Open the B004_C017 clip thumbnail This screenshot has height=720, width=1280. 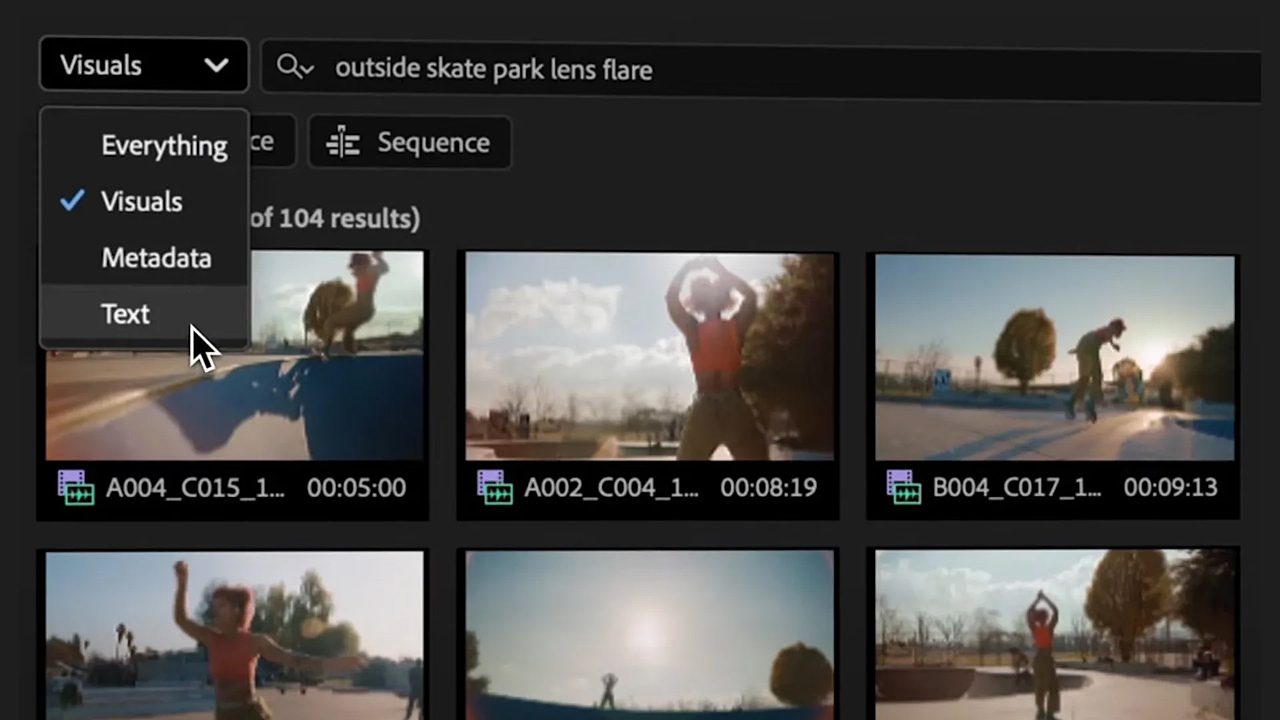1055,357
